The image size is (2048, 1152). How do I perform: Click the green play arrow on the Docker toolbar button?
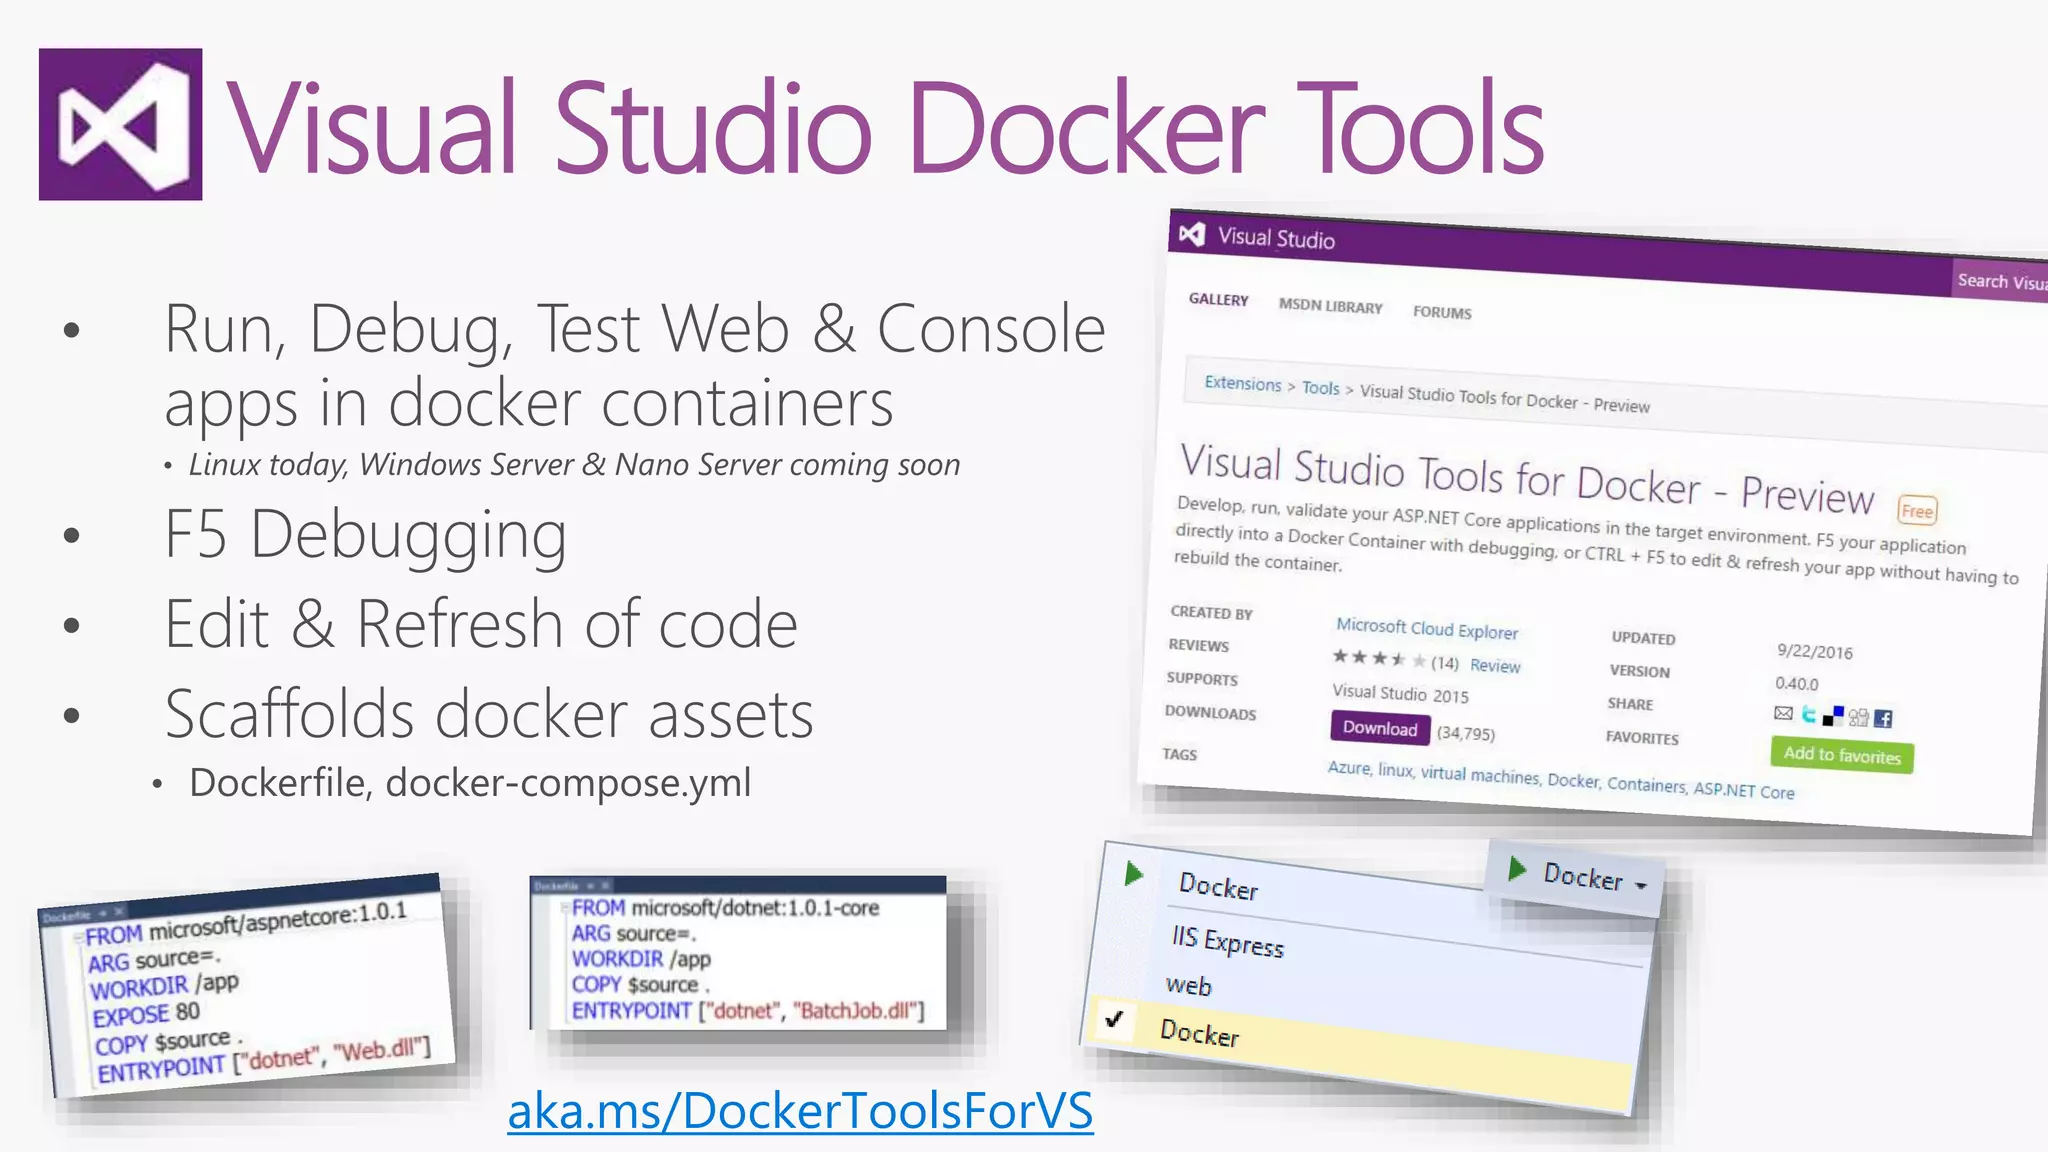(x=1517, y=868)
